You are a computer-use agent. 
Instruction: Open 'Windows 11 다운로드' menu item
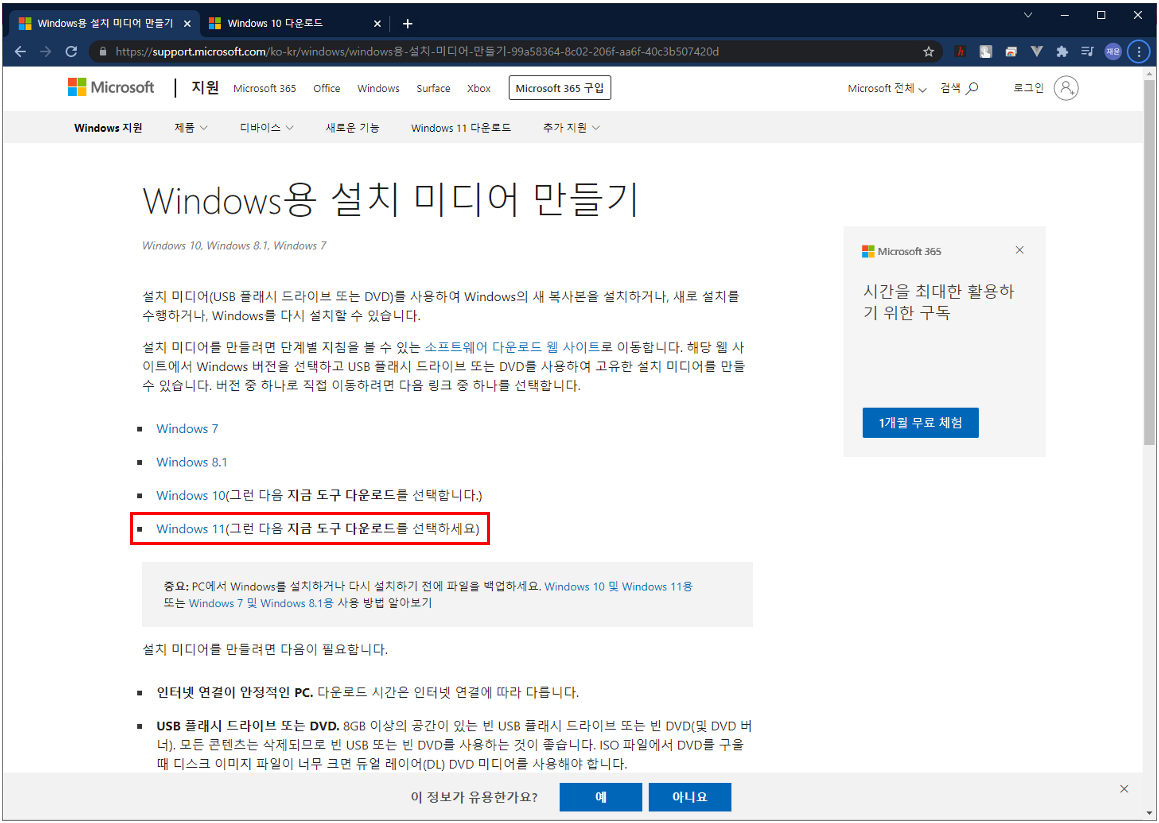point(460,128)
